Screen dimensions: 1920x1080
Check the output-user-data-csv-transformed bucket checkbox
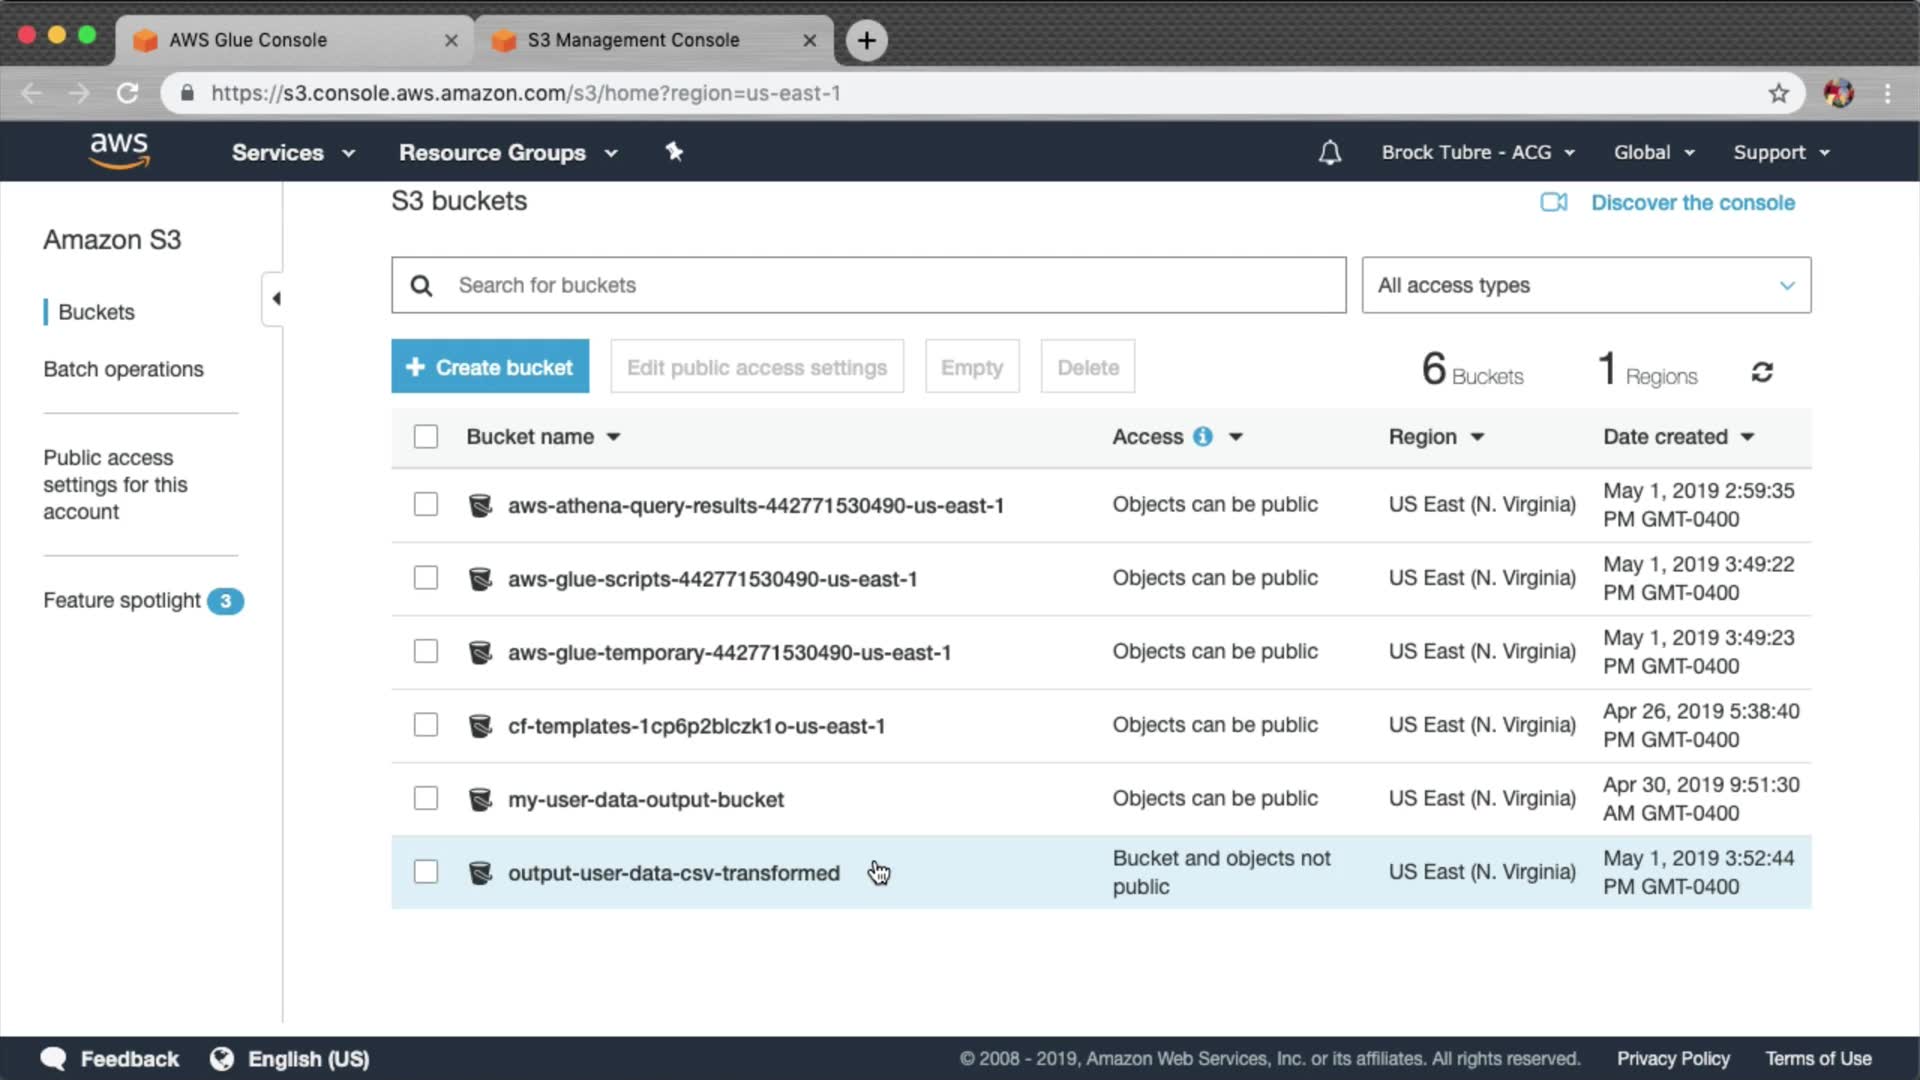426,872
